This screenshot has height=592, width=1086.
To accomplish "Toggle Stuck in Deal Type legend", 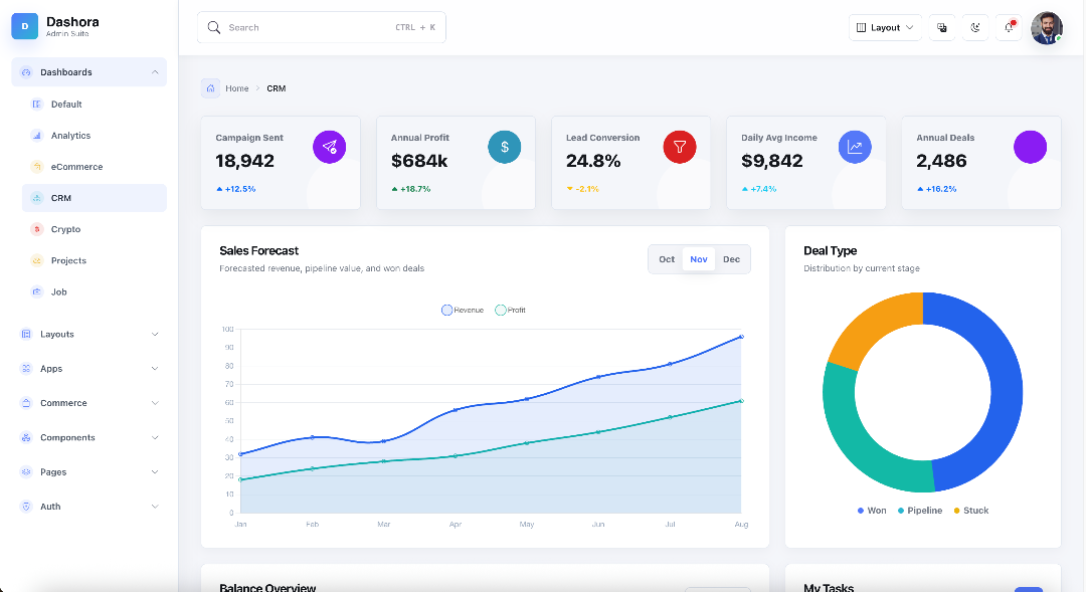I will pos(971,510).
